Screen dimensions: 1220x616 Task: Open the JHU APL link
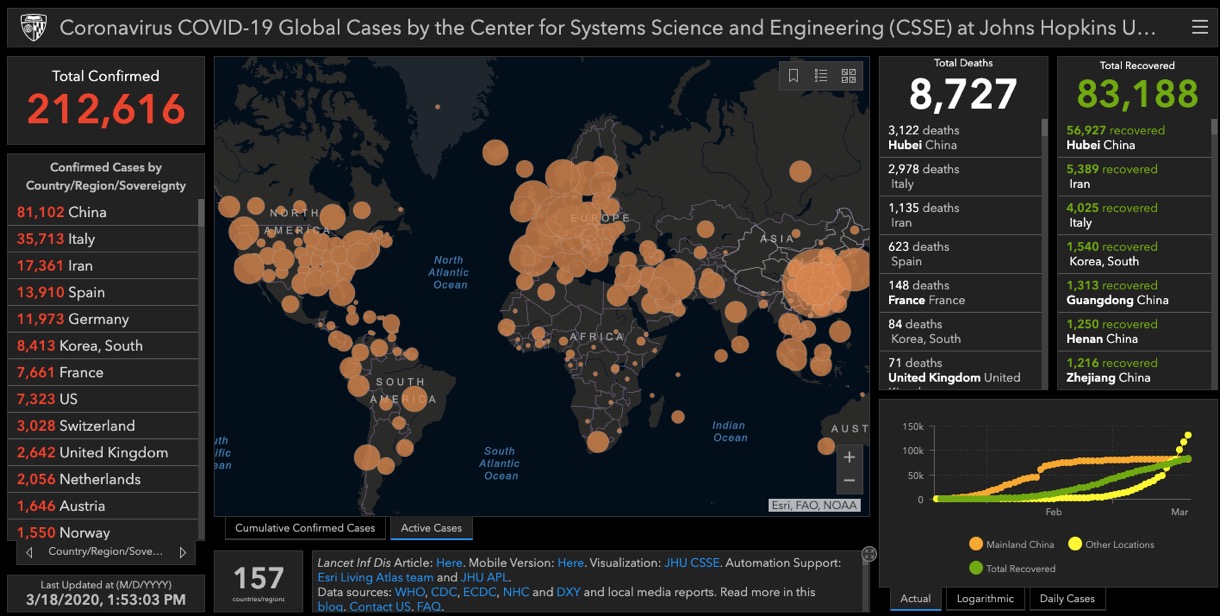tap(485, 577)
